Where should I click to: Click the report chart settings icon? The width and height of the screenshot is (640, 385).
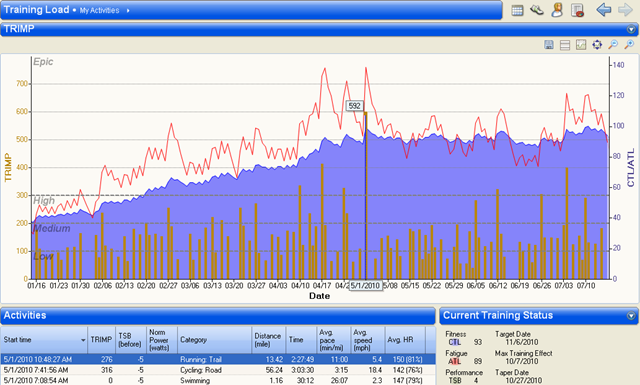[577, 10]
